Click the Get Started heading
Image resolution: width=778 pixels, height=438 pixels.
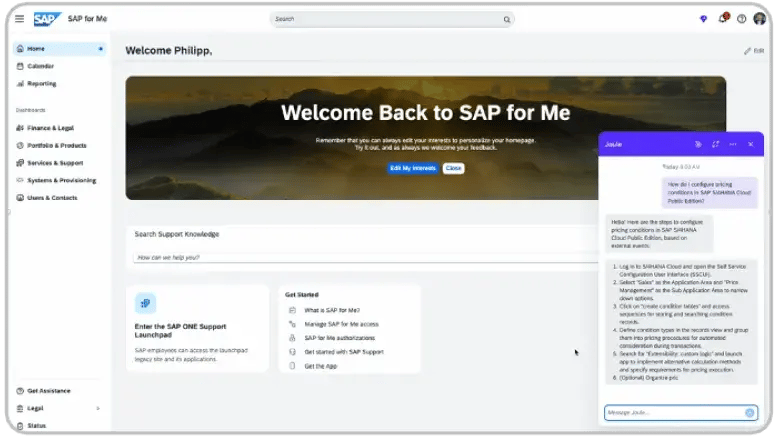click(x=302, y=295)
